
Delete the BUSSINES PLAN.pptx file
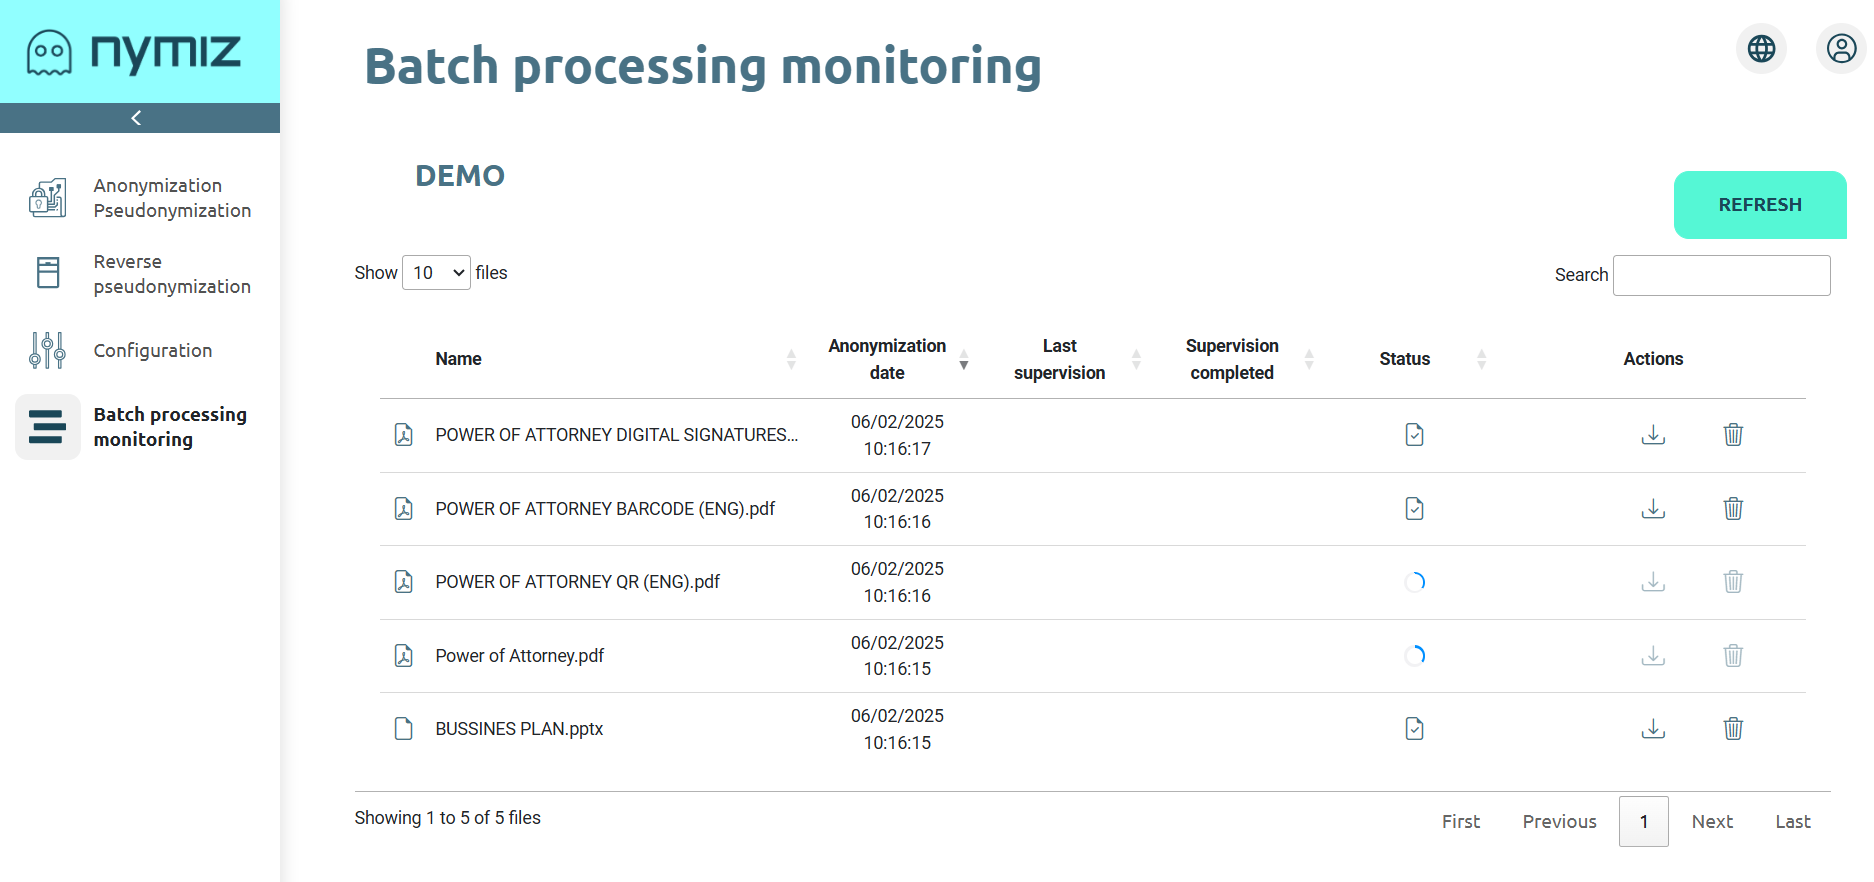1733,729
